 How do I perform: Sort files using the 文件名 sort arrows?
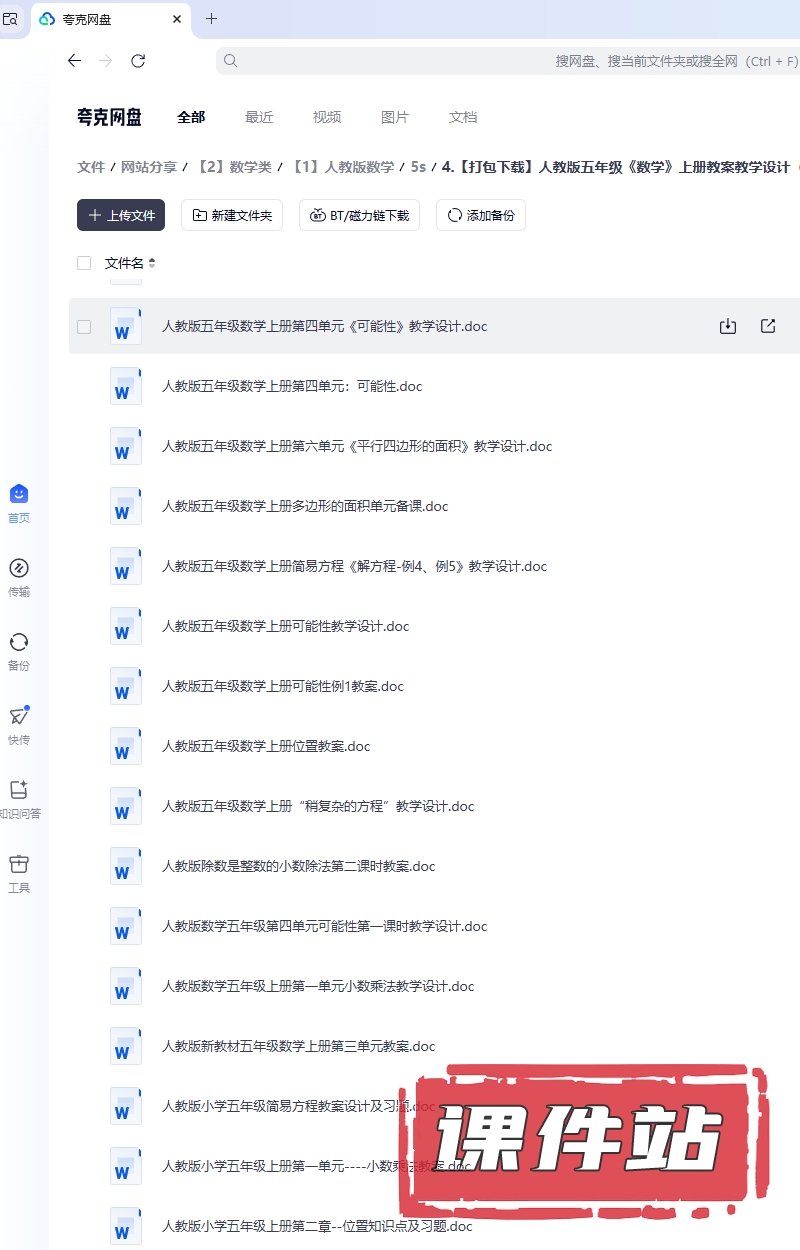[152, 263]
